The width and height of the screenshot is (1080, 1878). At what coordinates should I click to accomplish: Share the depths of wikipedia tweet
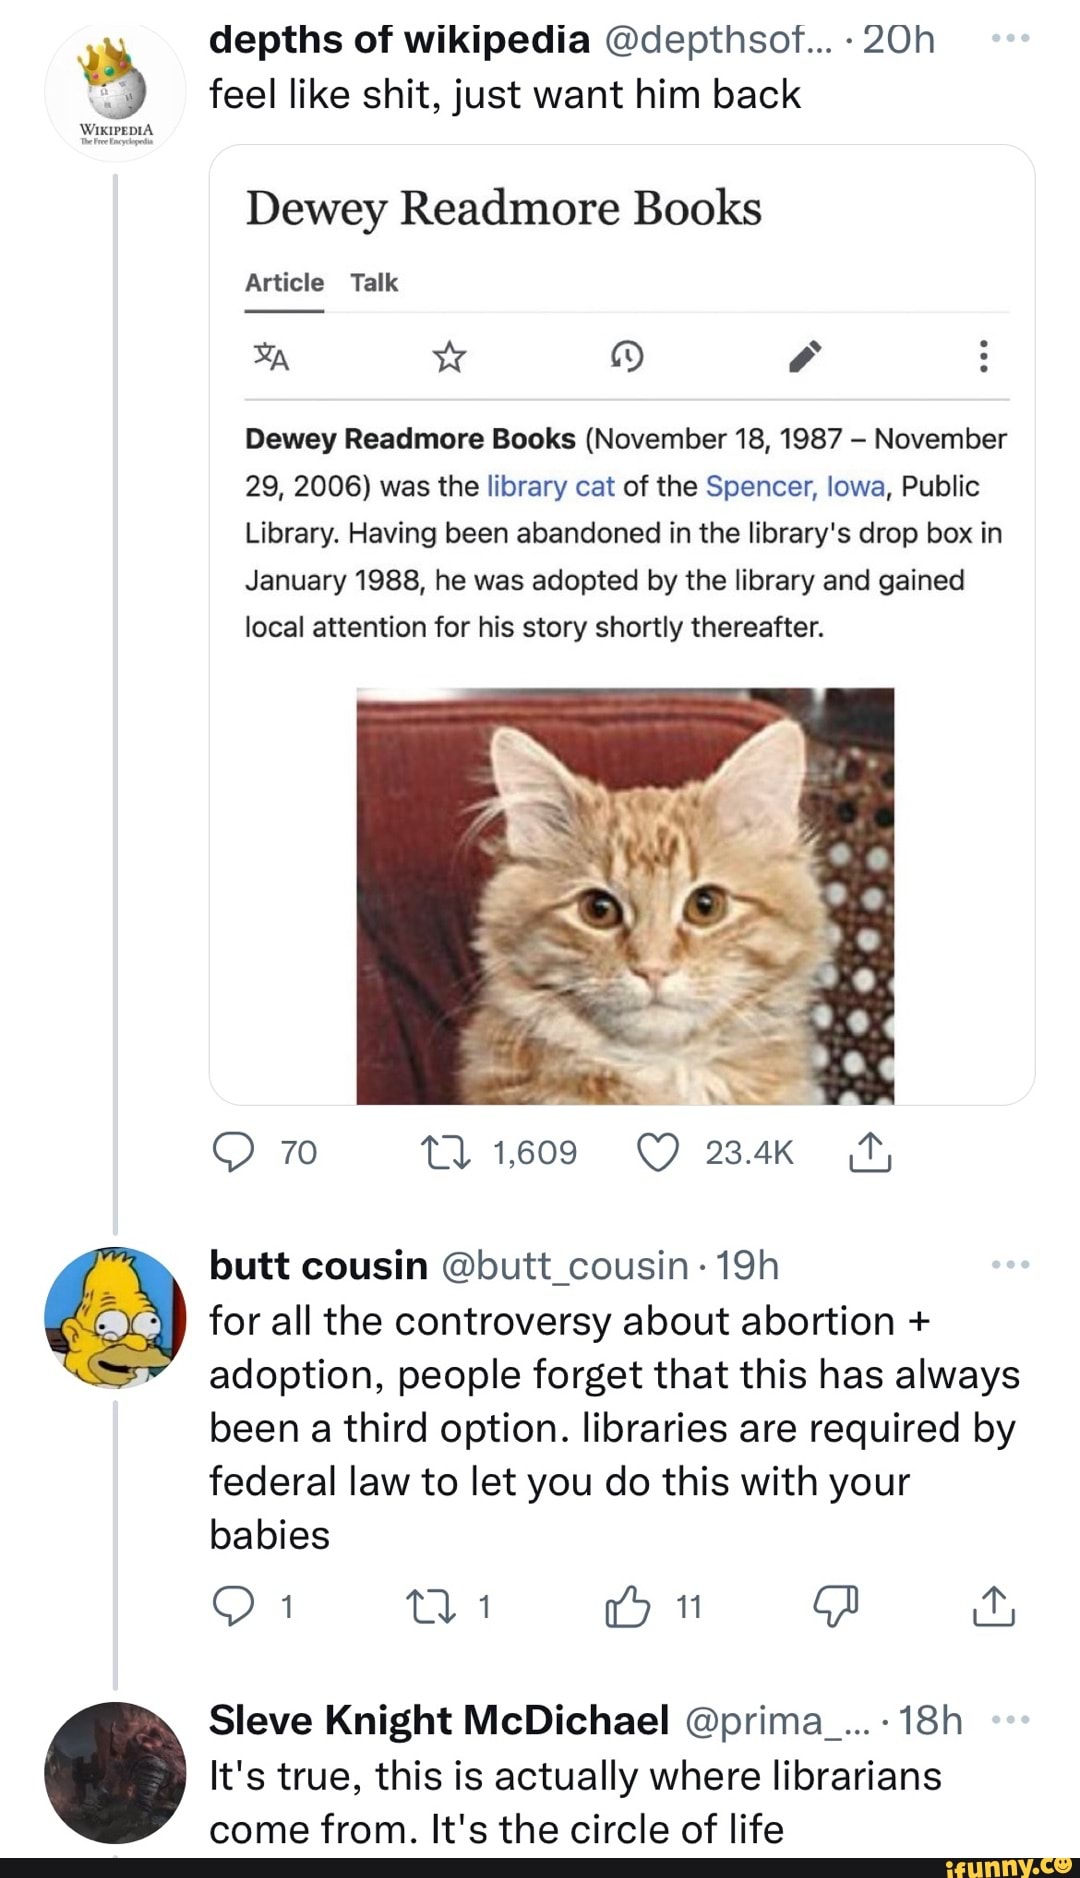pyautogui.click(x=869, y=1153)
